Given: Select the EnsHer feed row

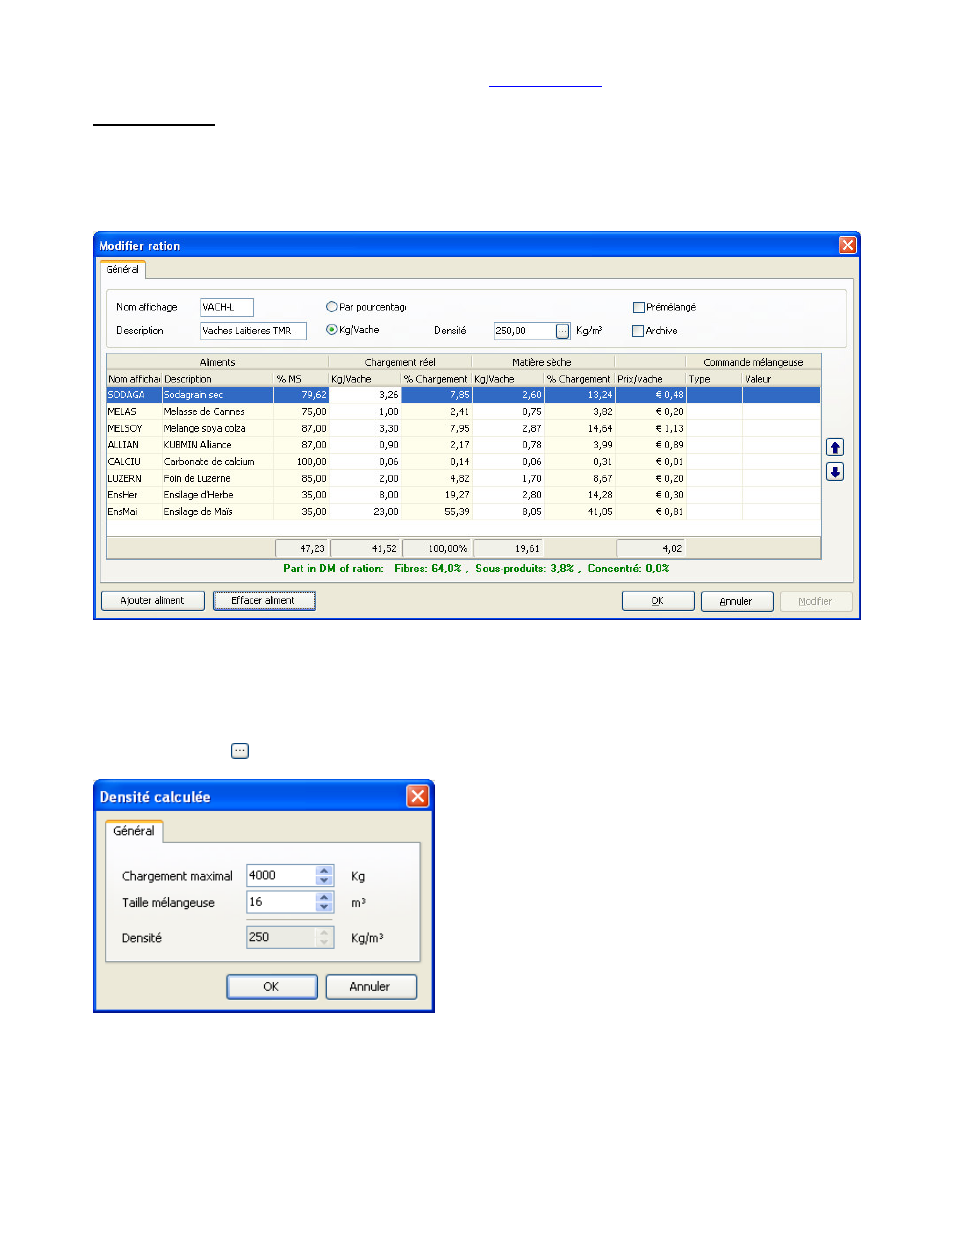Looking at the screenshot, I should click(x=464, y=495).
